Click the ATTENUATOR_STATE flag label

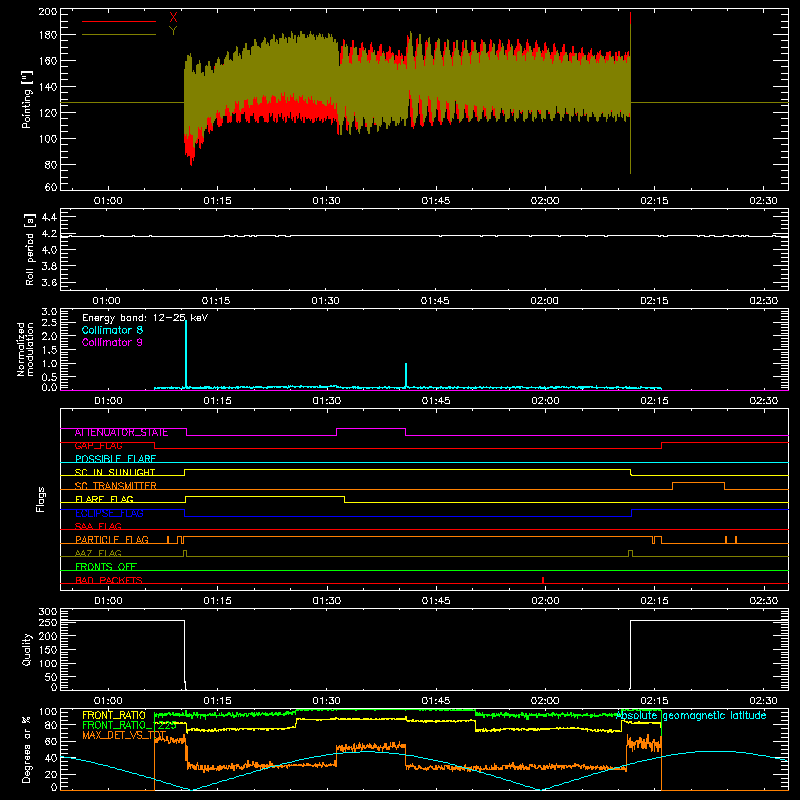[121, 433]
